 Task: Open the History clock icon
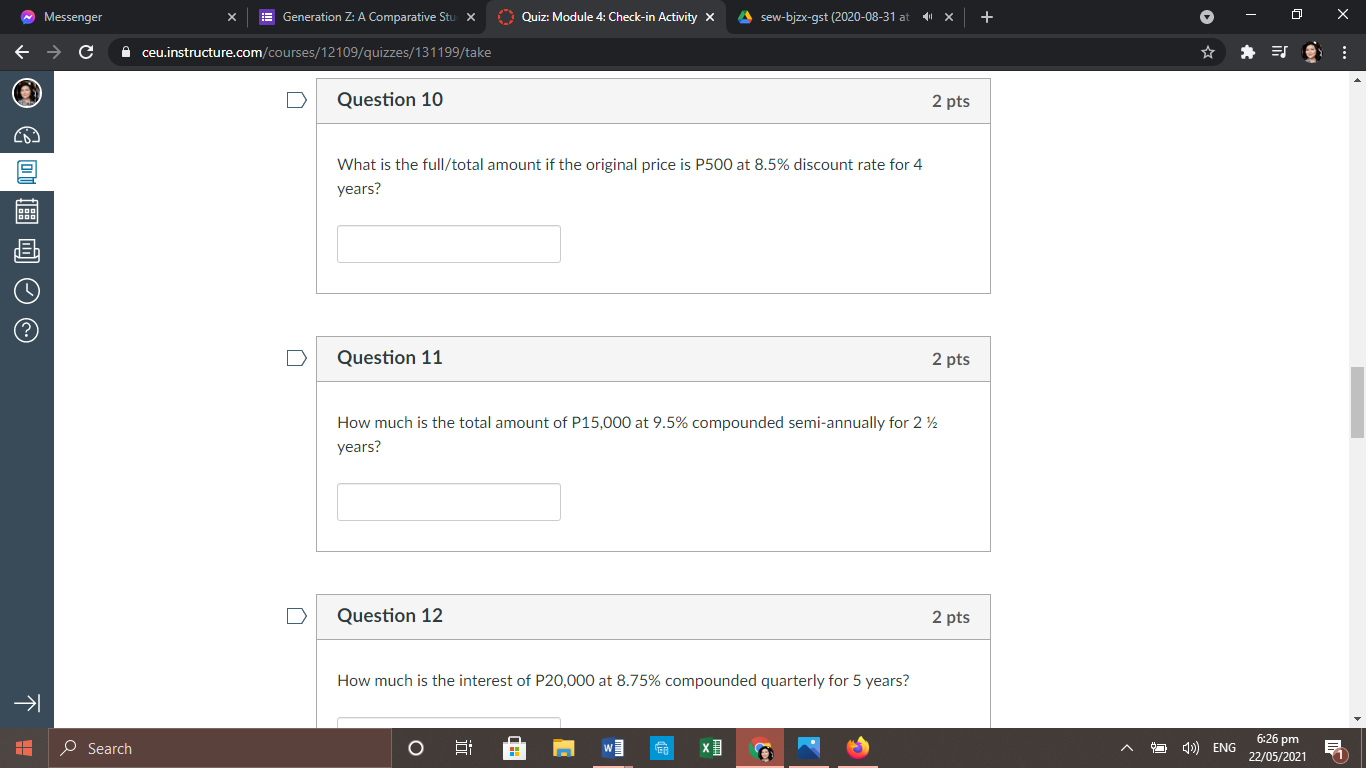click(27, 291)
